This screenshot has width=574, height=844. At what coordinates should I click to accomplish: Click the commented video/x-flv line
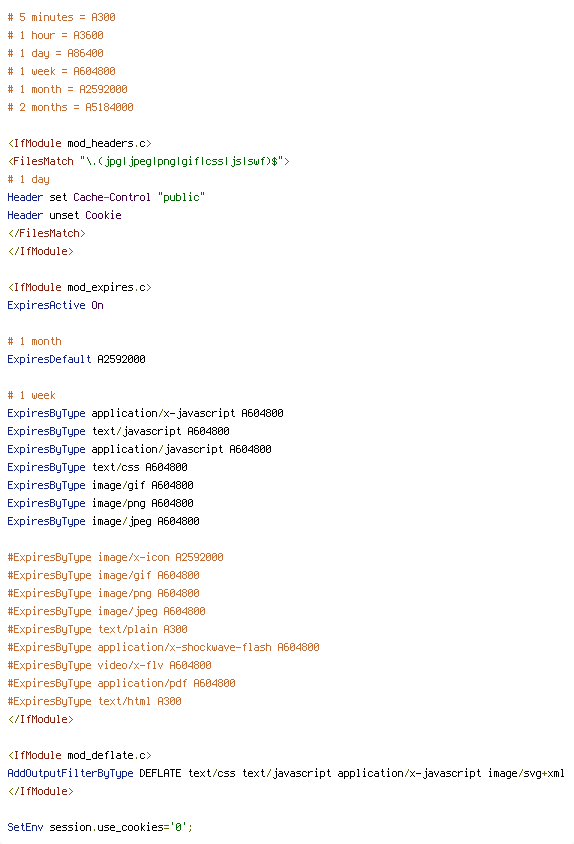coord(109,665)
